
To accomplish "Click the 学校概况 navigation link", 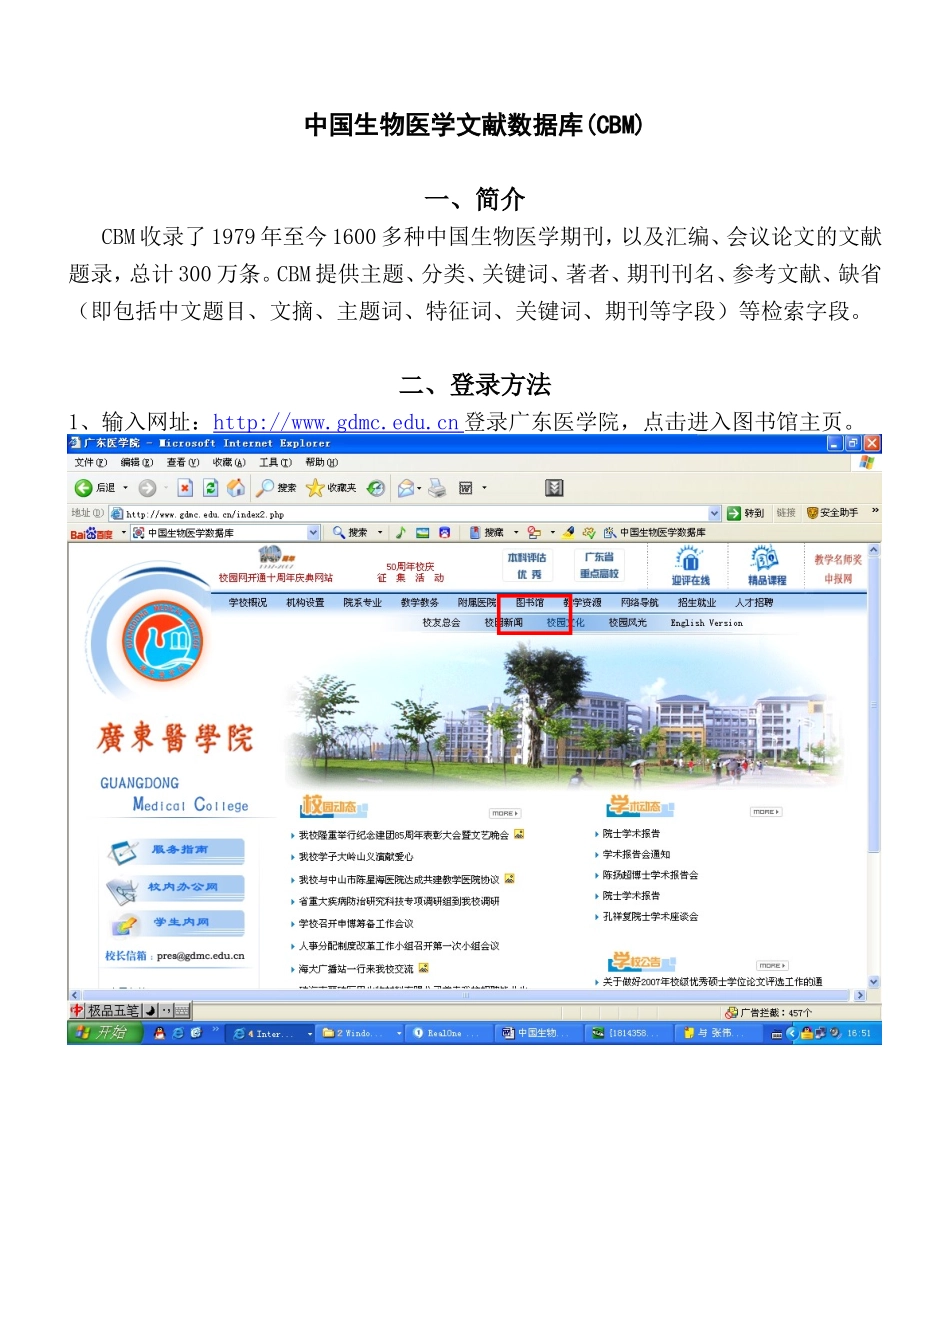I will [x=248, y=603].
